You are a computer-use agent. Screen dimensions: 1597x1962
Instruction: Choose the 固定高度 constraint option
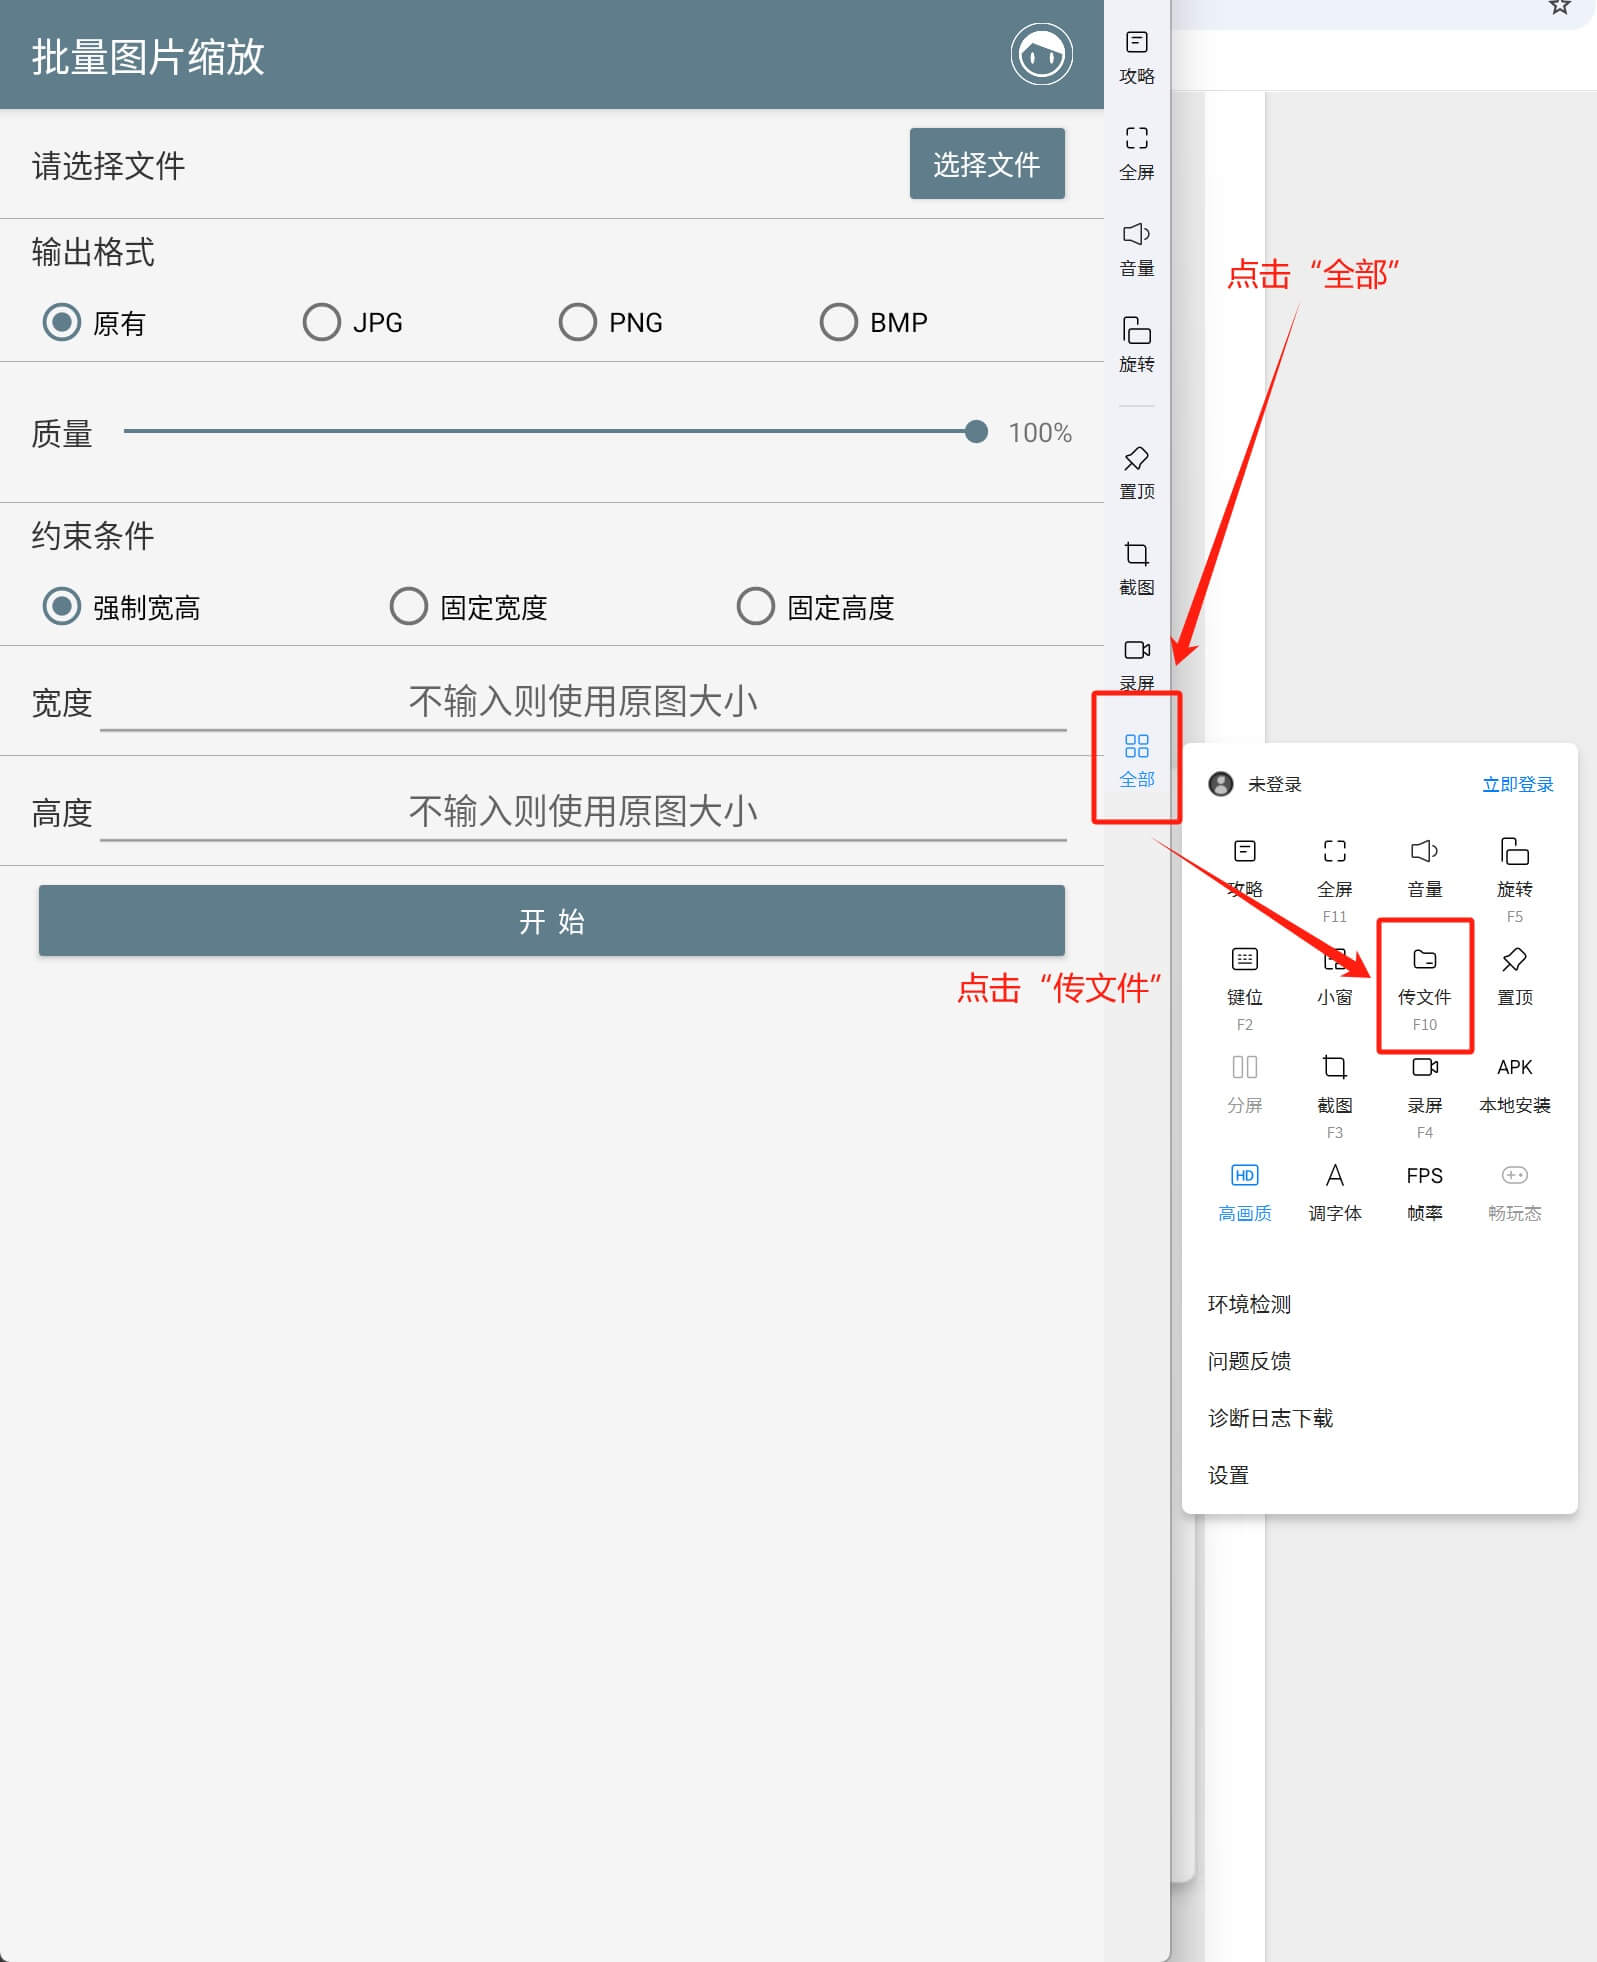[x=755, y=607]
